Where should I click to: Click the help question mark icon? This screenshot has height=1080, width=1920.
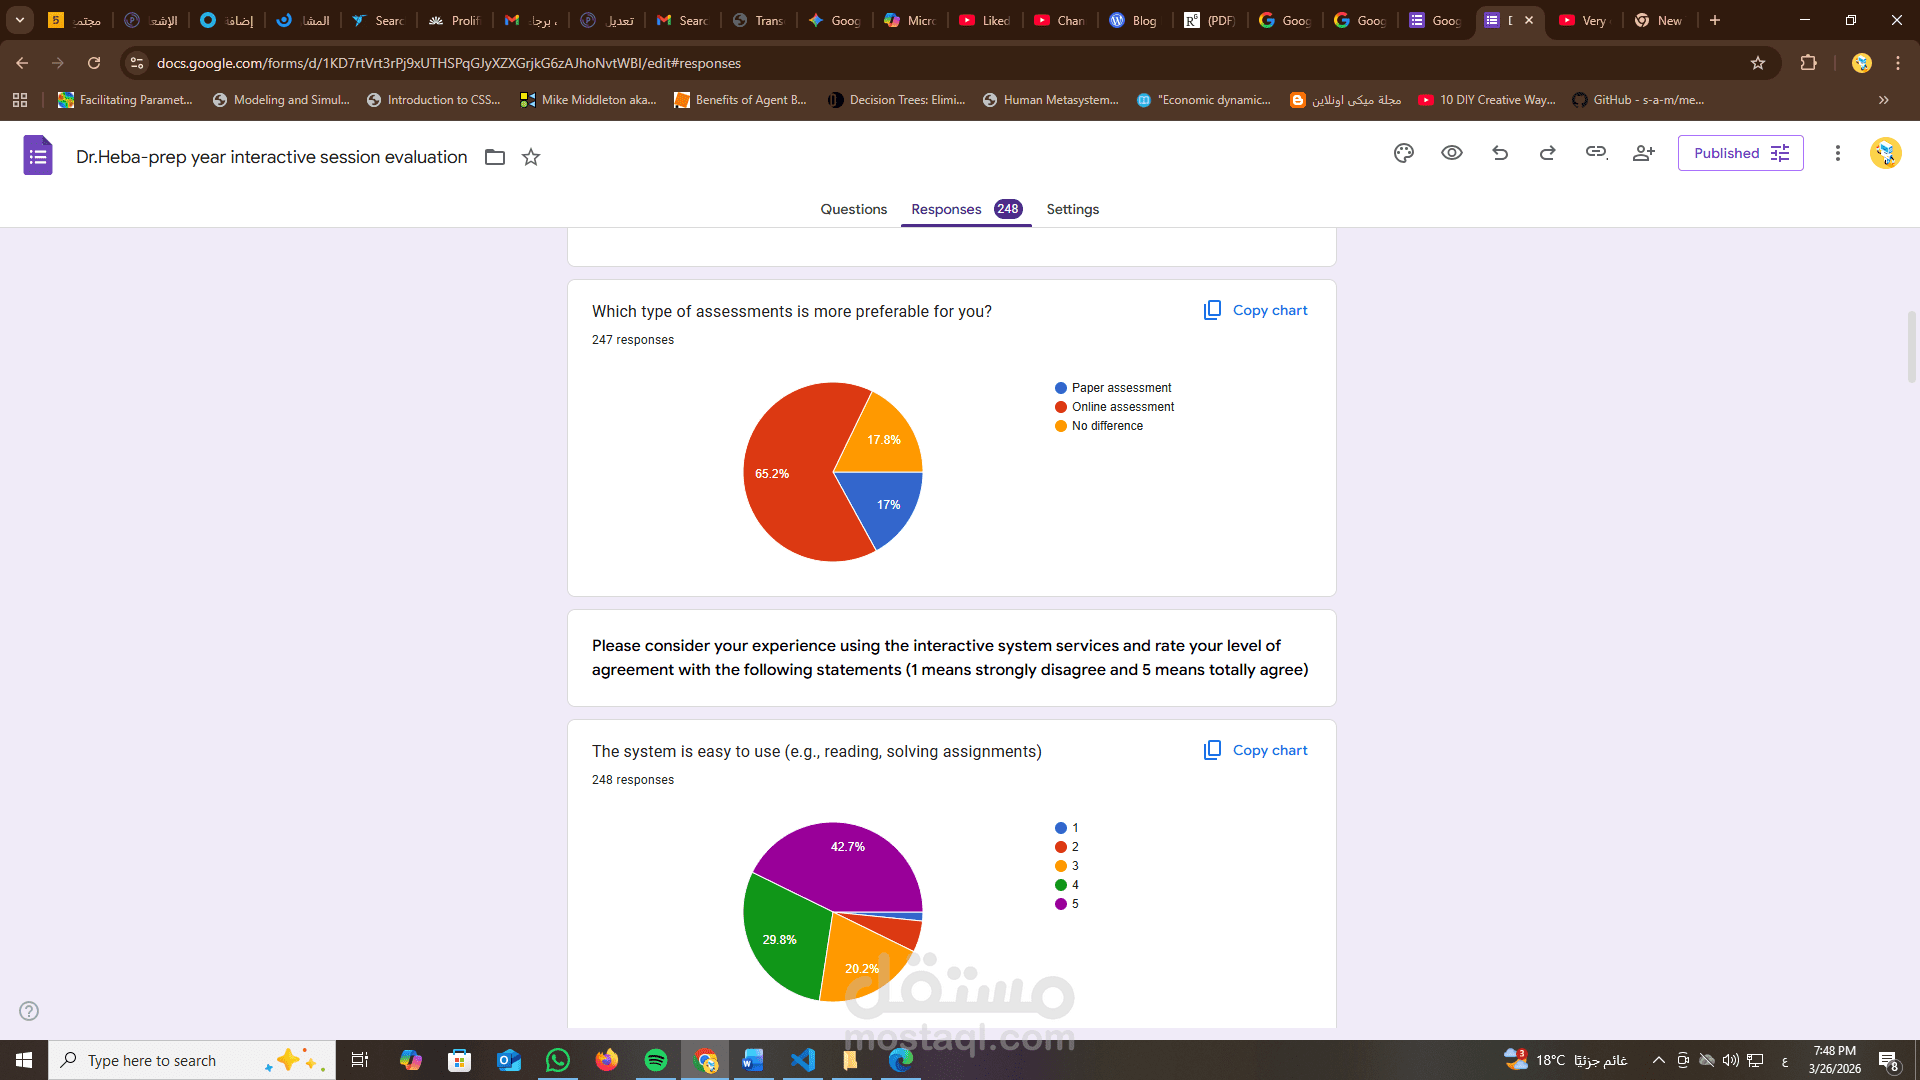(x=29, y=1011)
